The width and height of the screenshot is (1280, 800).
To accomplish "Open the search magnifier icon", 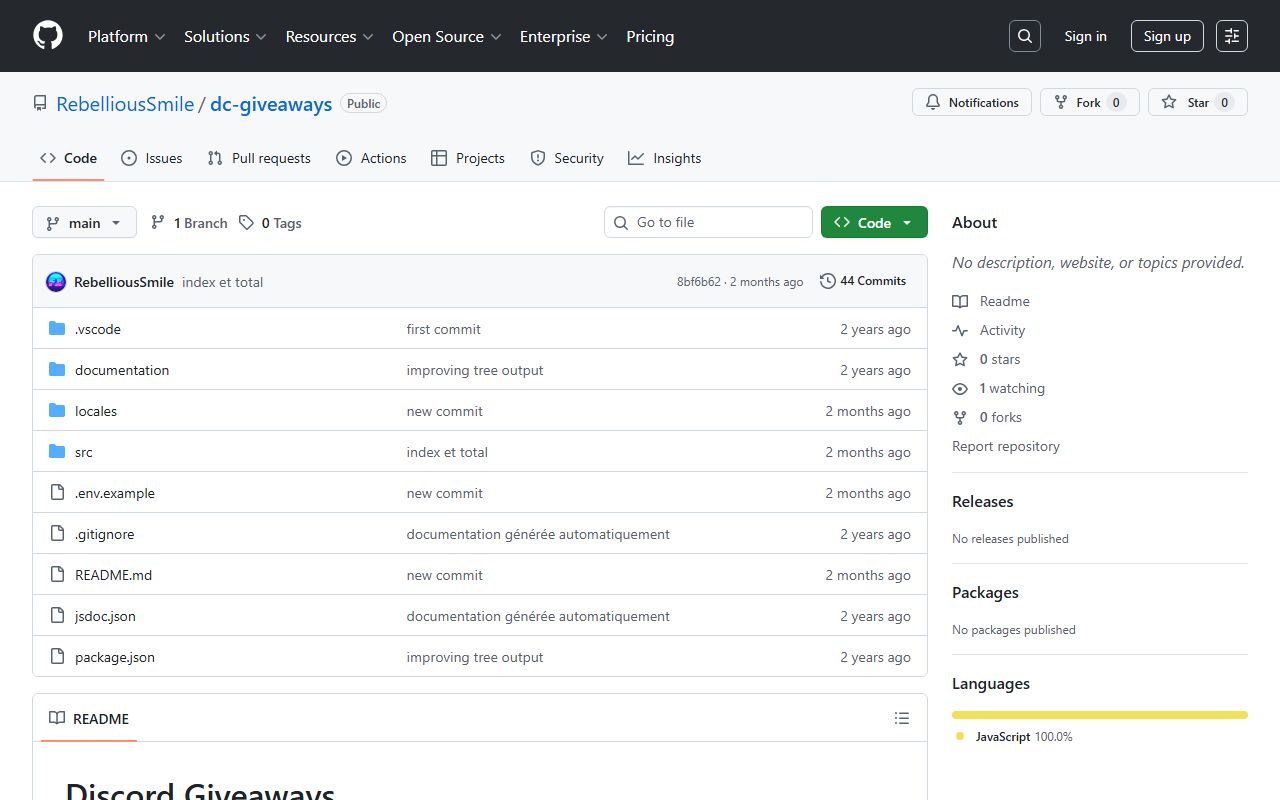I will pos(1024,36).
